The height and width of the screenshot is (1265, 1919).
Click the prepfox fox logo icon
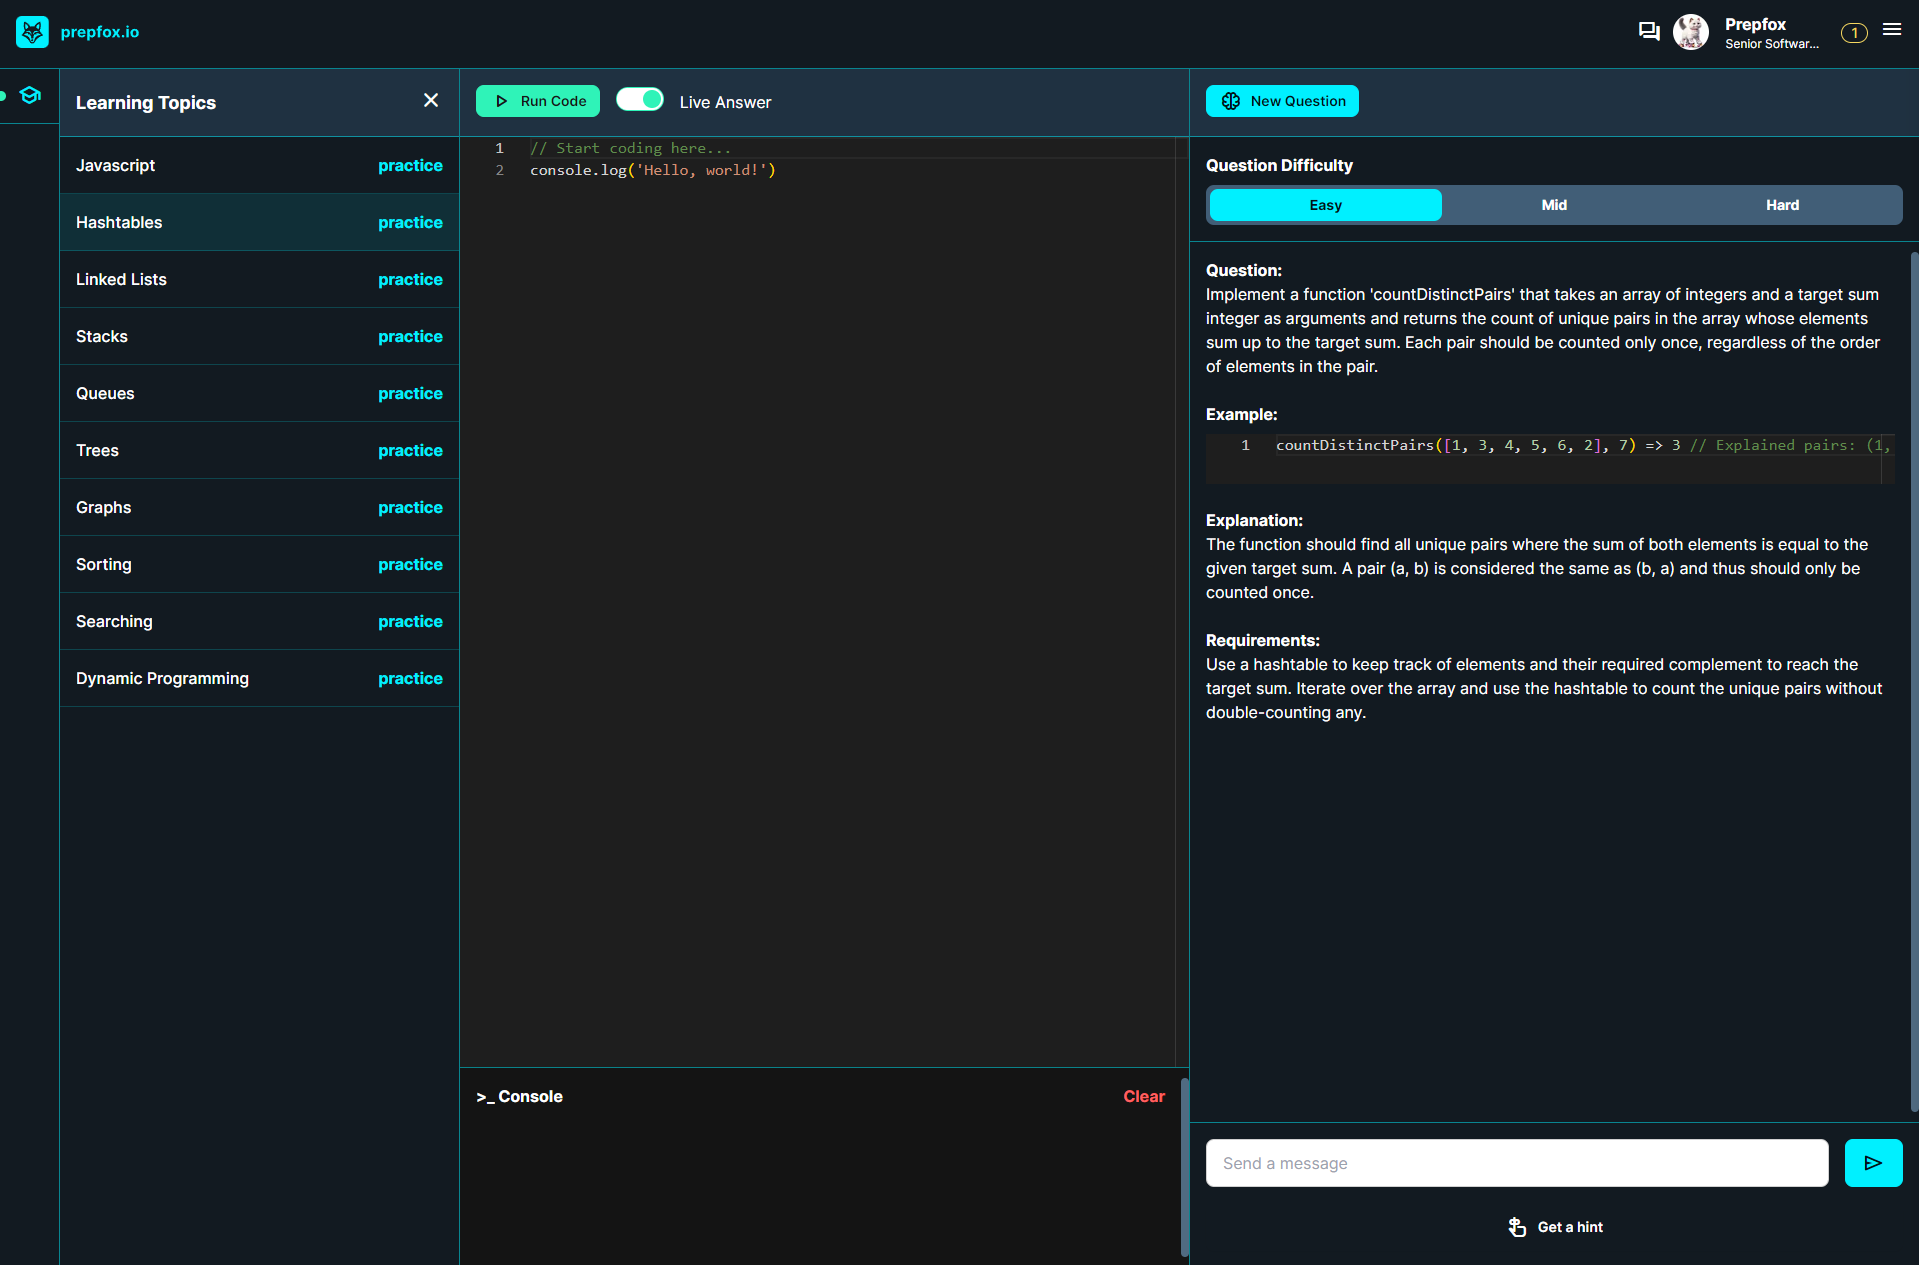pyautogui.click(x=32, y=32)
